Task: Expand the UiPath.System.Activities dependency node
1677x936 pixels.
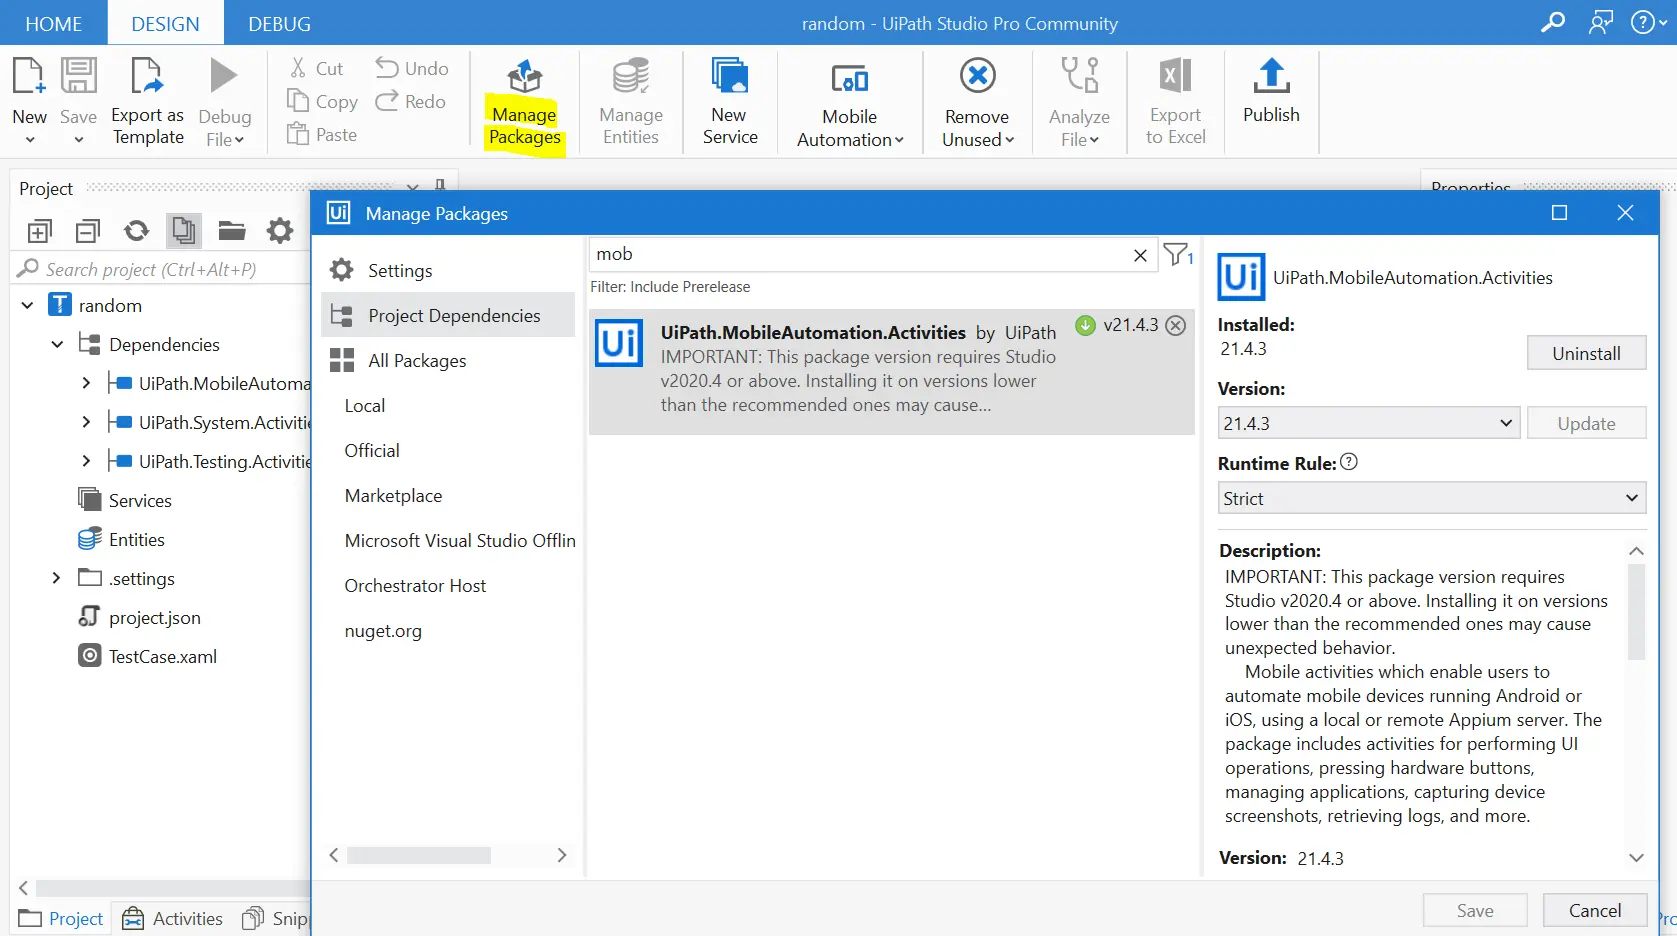Action: click(x=86, y=423)
